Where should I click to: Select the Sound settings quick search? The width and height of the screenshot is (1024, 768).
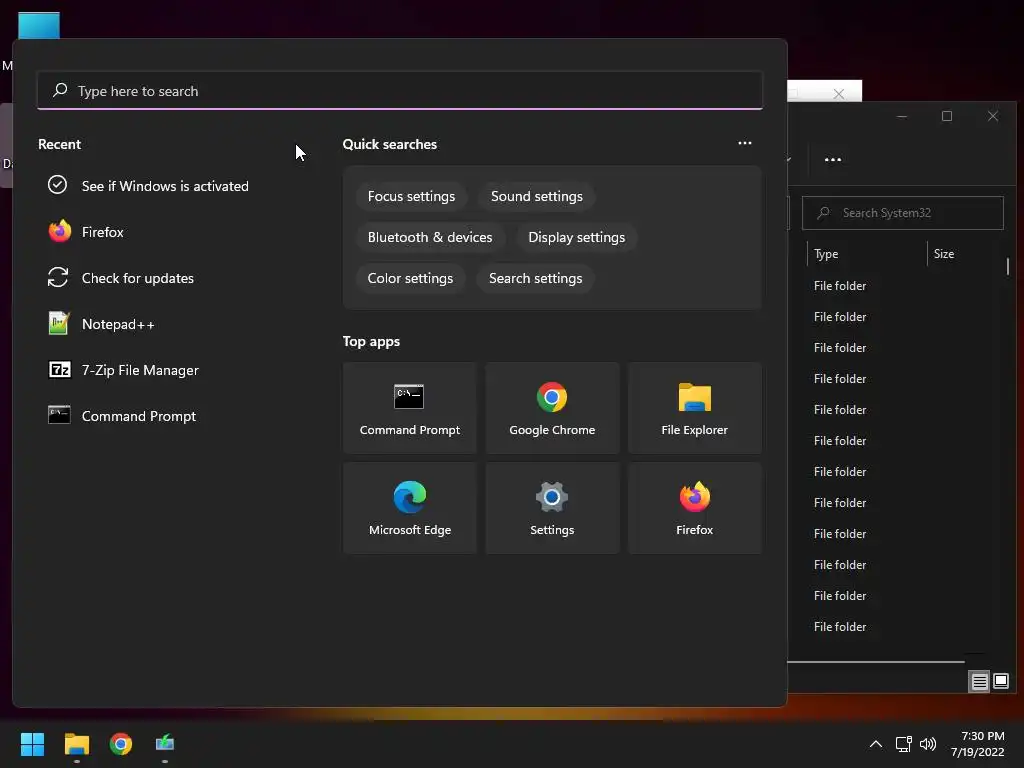pos(537,197)
